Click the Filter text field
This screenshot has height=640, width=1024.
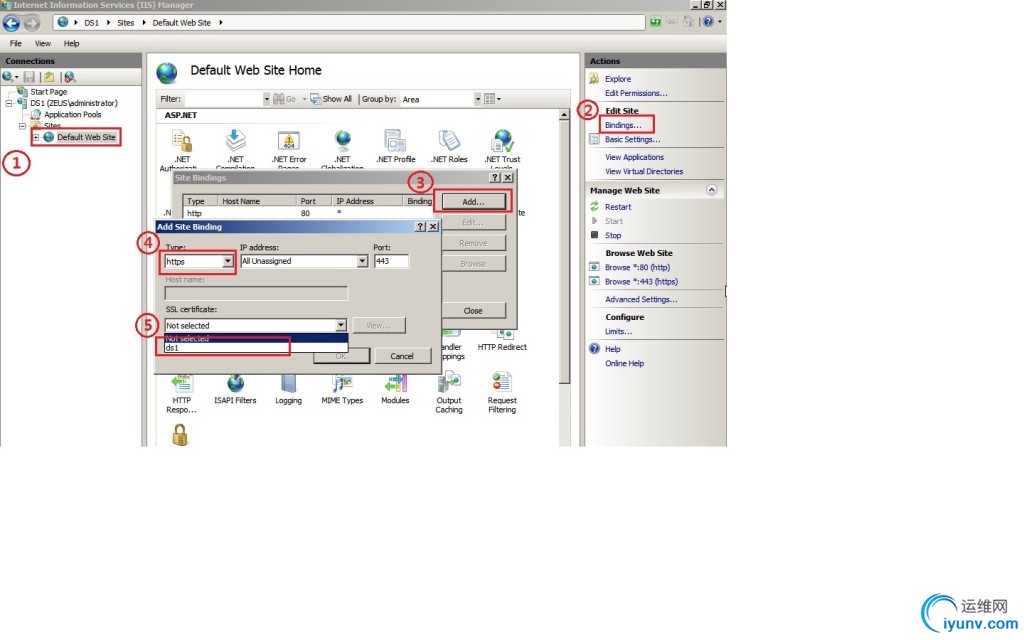pos(223,99)
